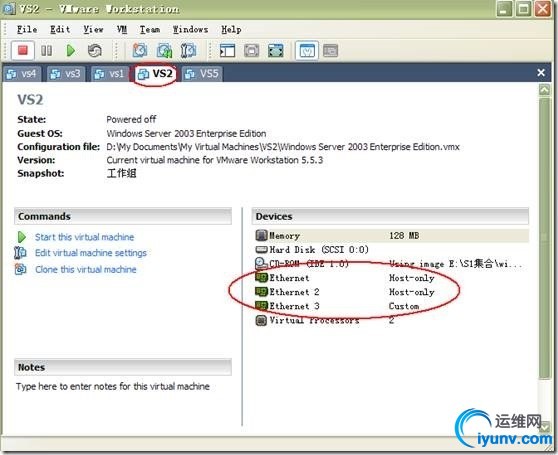The image size is (558, 455).
Task: Click the VMware icon in title bar
Action: pos(9,9)
